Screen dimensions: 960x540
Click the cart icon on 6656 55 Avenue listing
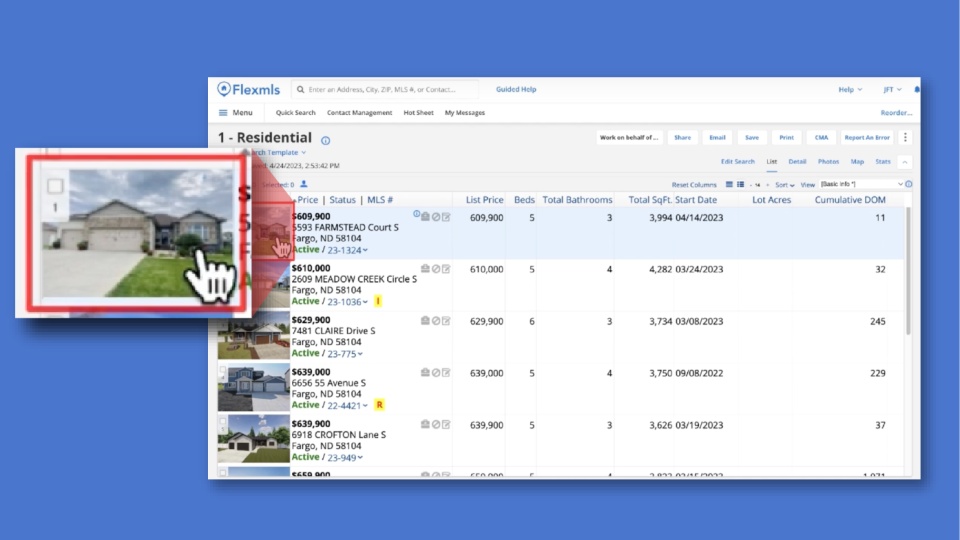tap(425, 372)
